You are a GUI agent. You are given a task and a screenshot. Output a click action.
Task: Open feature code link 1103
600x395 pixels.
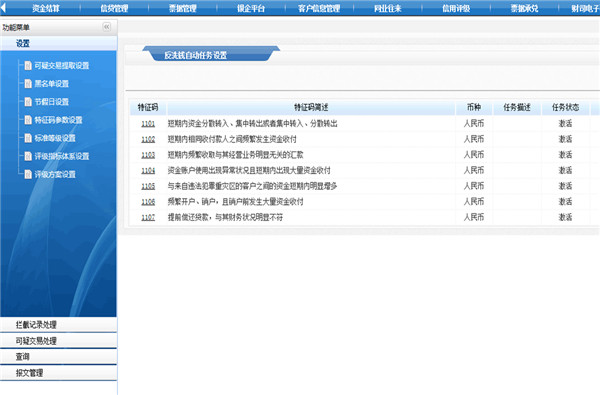(x=148, y=155)
